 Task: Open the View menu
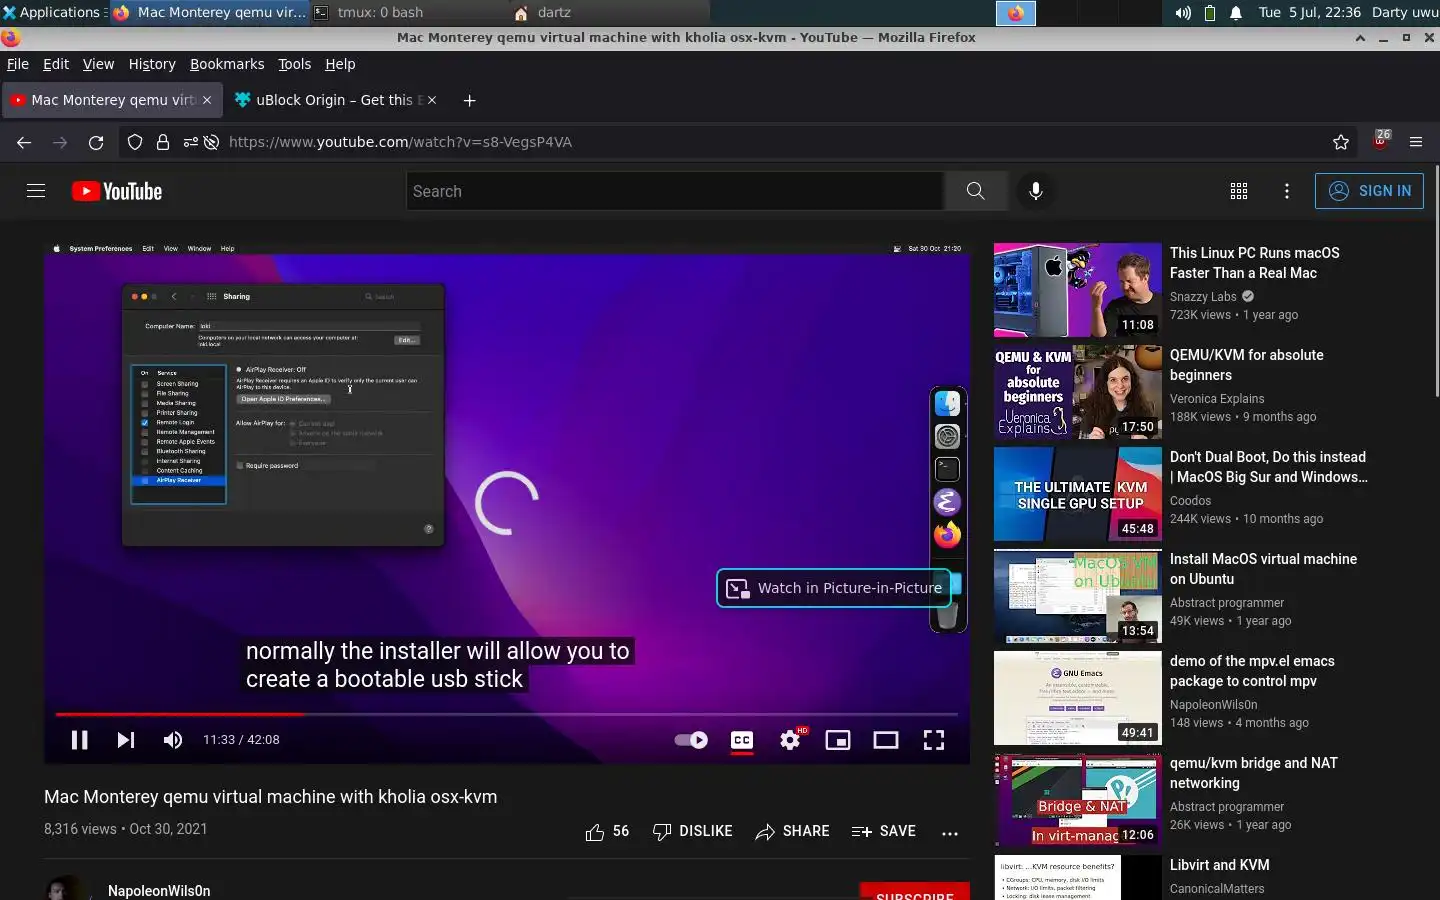pos(98,64)
